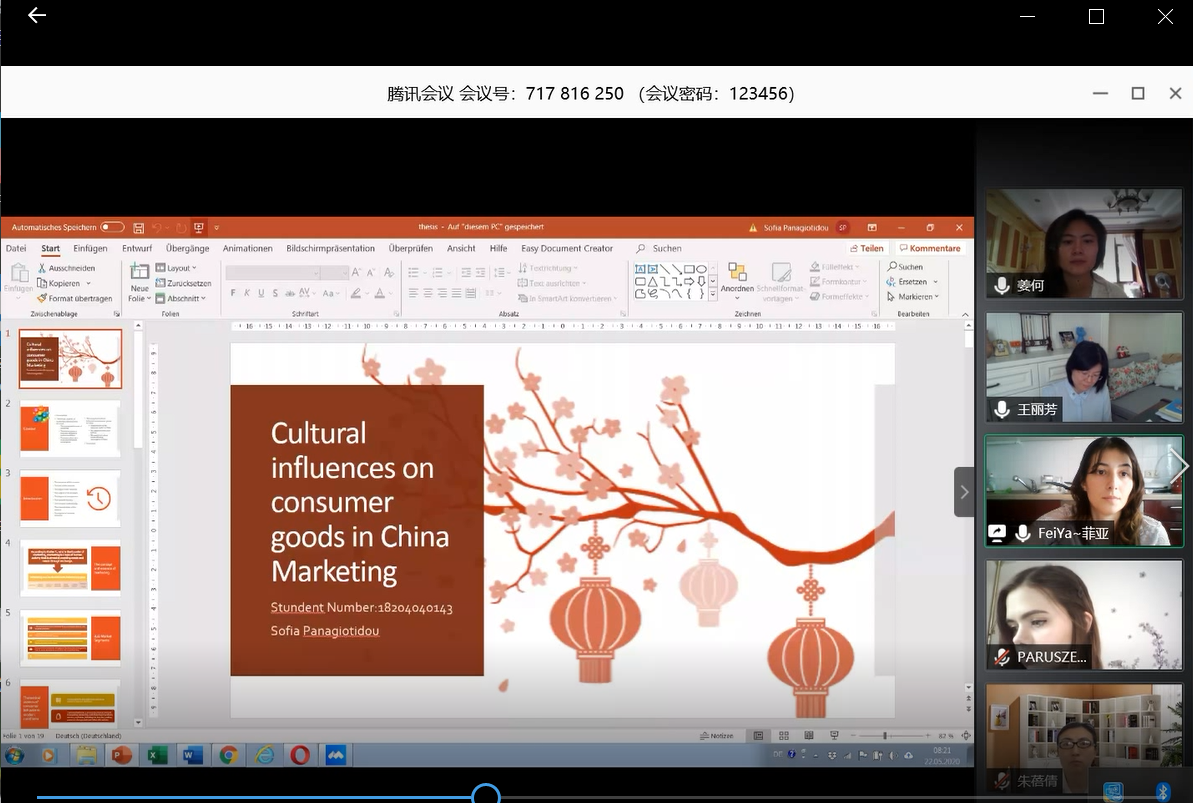Select the Ausschneiden scissors icon
Image resolution: width=1193 pixels, height=803 pixels.
click(x=42, y=268)
